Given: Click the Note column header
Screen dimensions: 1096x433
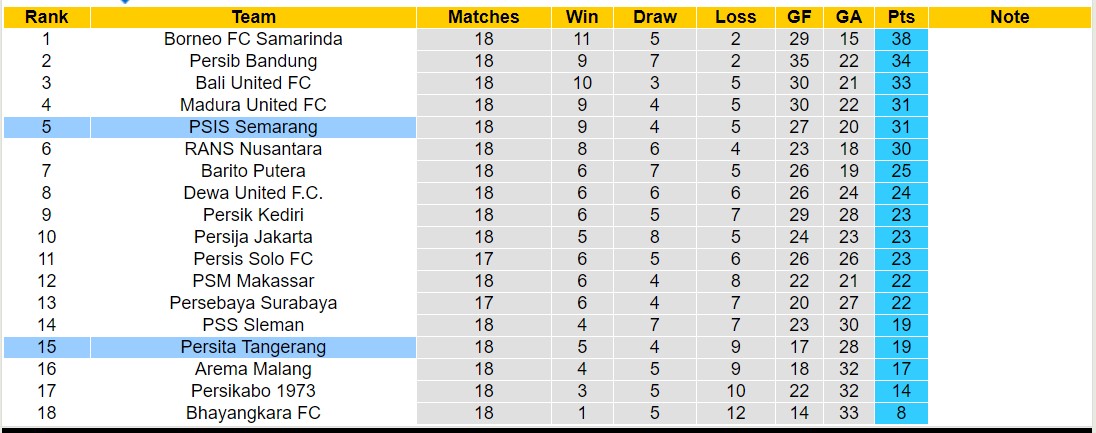Looking at the screenshot, I should point(1010,17).
